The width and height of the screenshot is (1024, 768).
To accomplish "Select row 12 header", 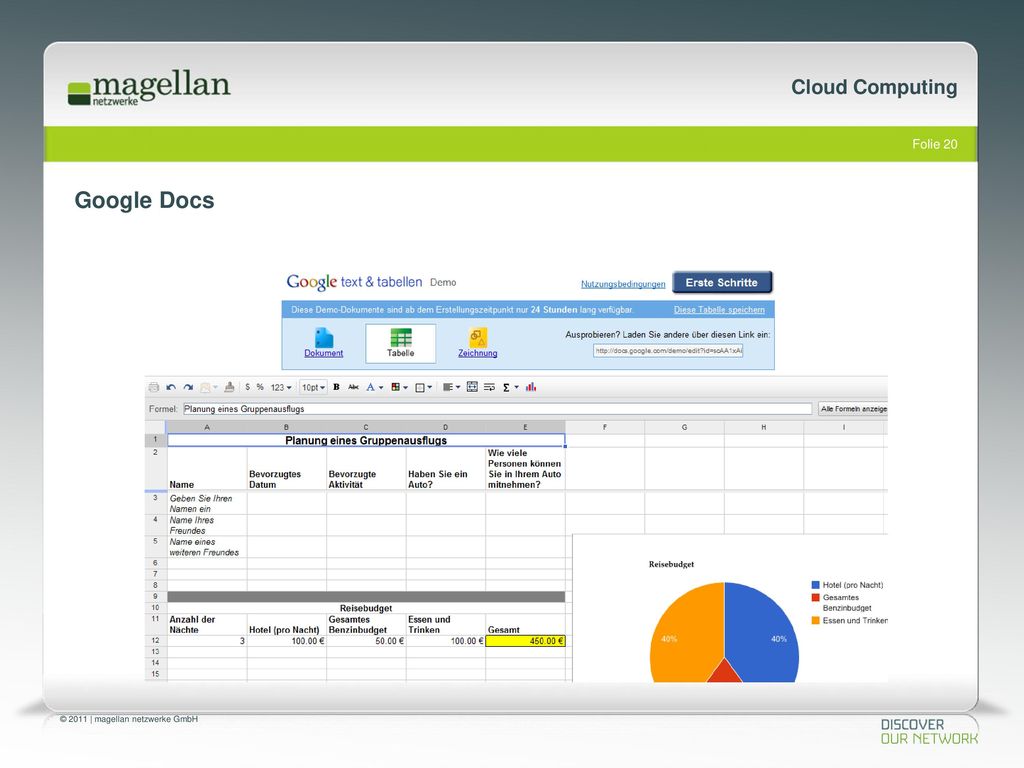I will [155, 641].
